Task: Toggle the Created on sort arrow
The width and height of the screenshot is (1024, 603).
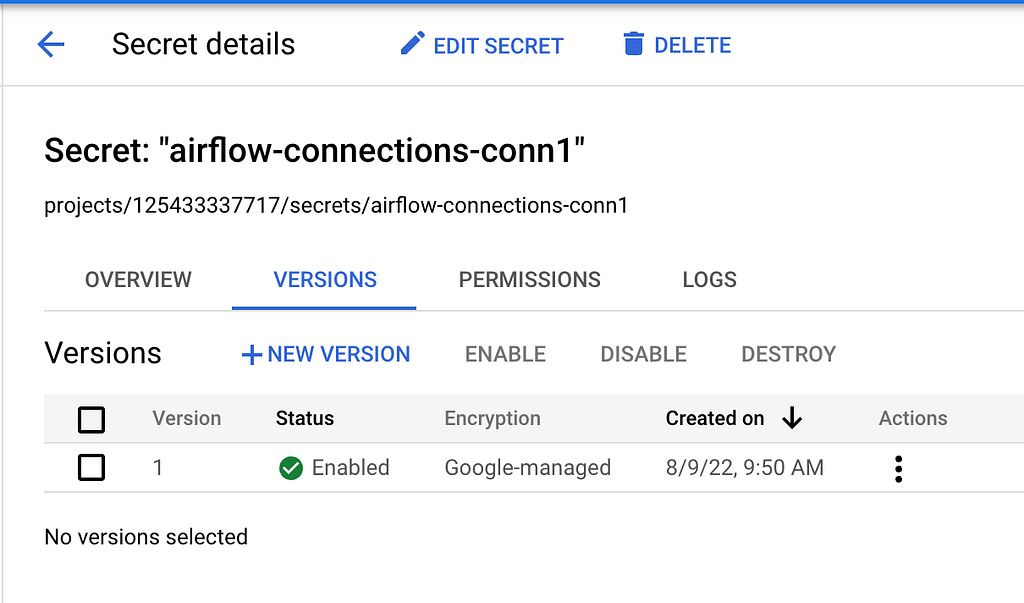Action: [x=792, y=417]
